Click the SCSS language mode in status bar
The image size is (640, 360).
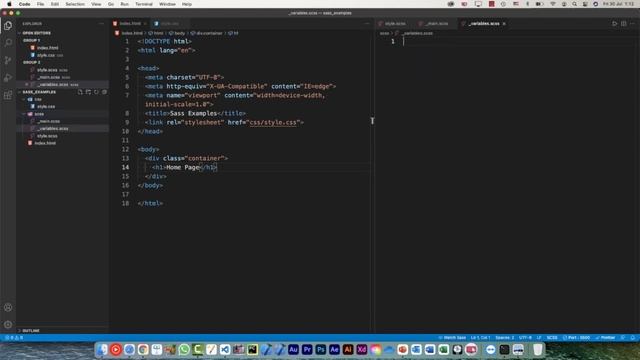pos(552,338)
